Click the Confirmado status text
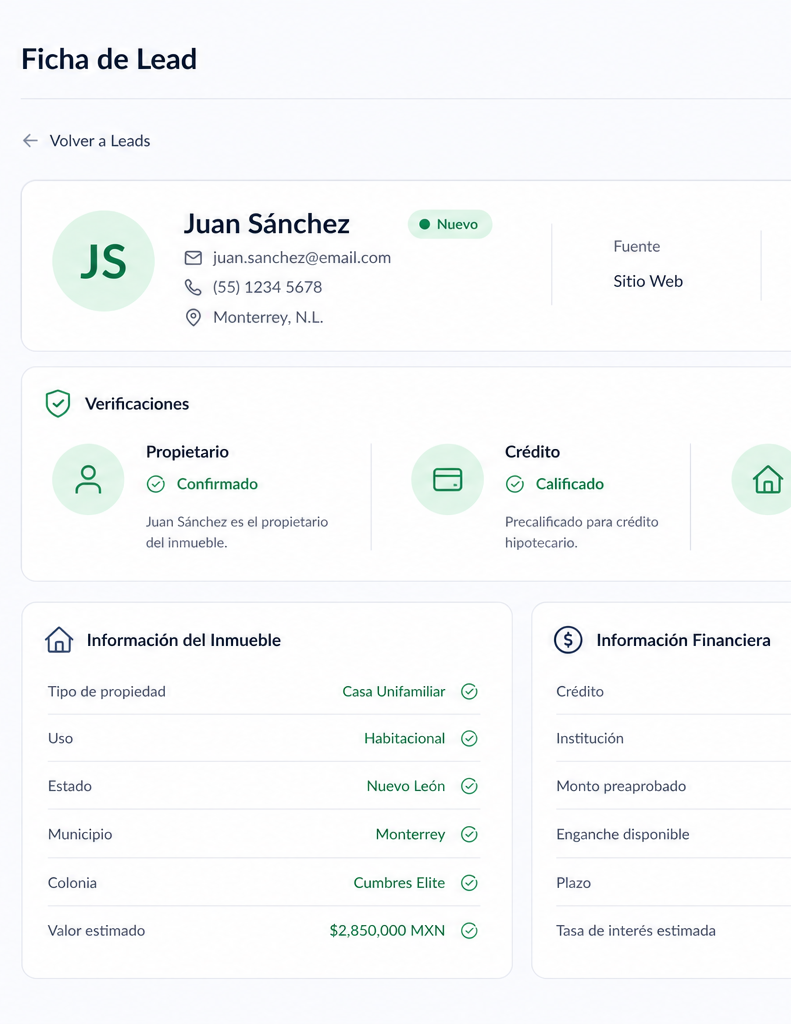791x1024 pixels. tap(218, 484)
